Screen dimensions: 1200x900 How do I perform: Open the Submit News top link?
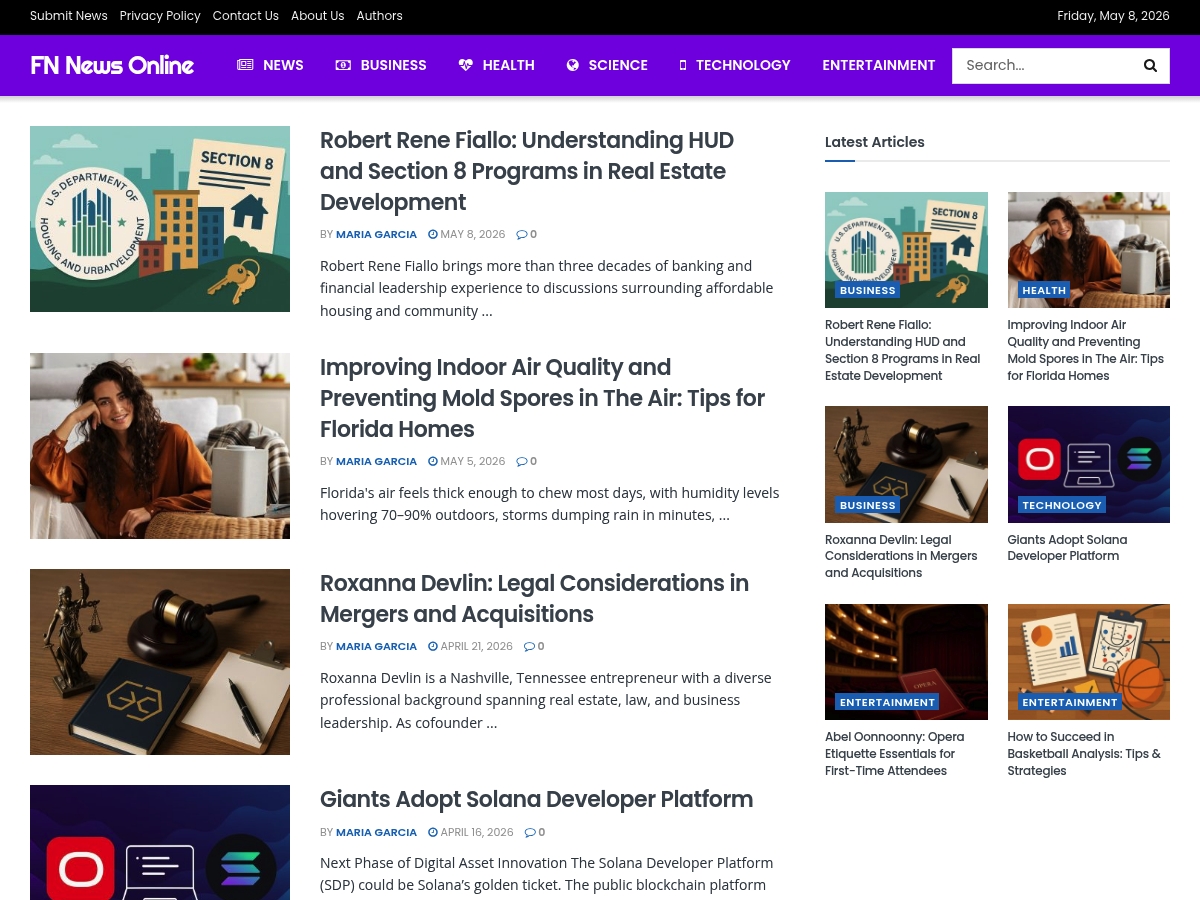(x=69, y=16)
